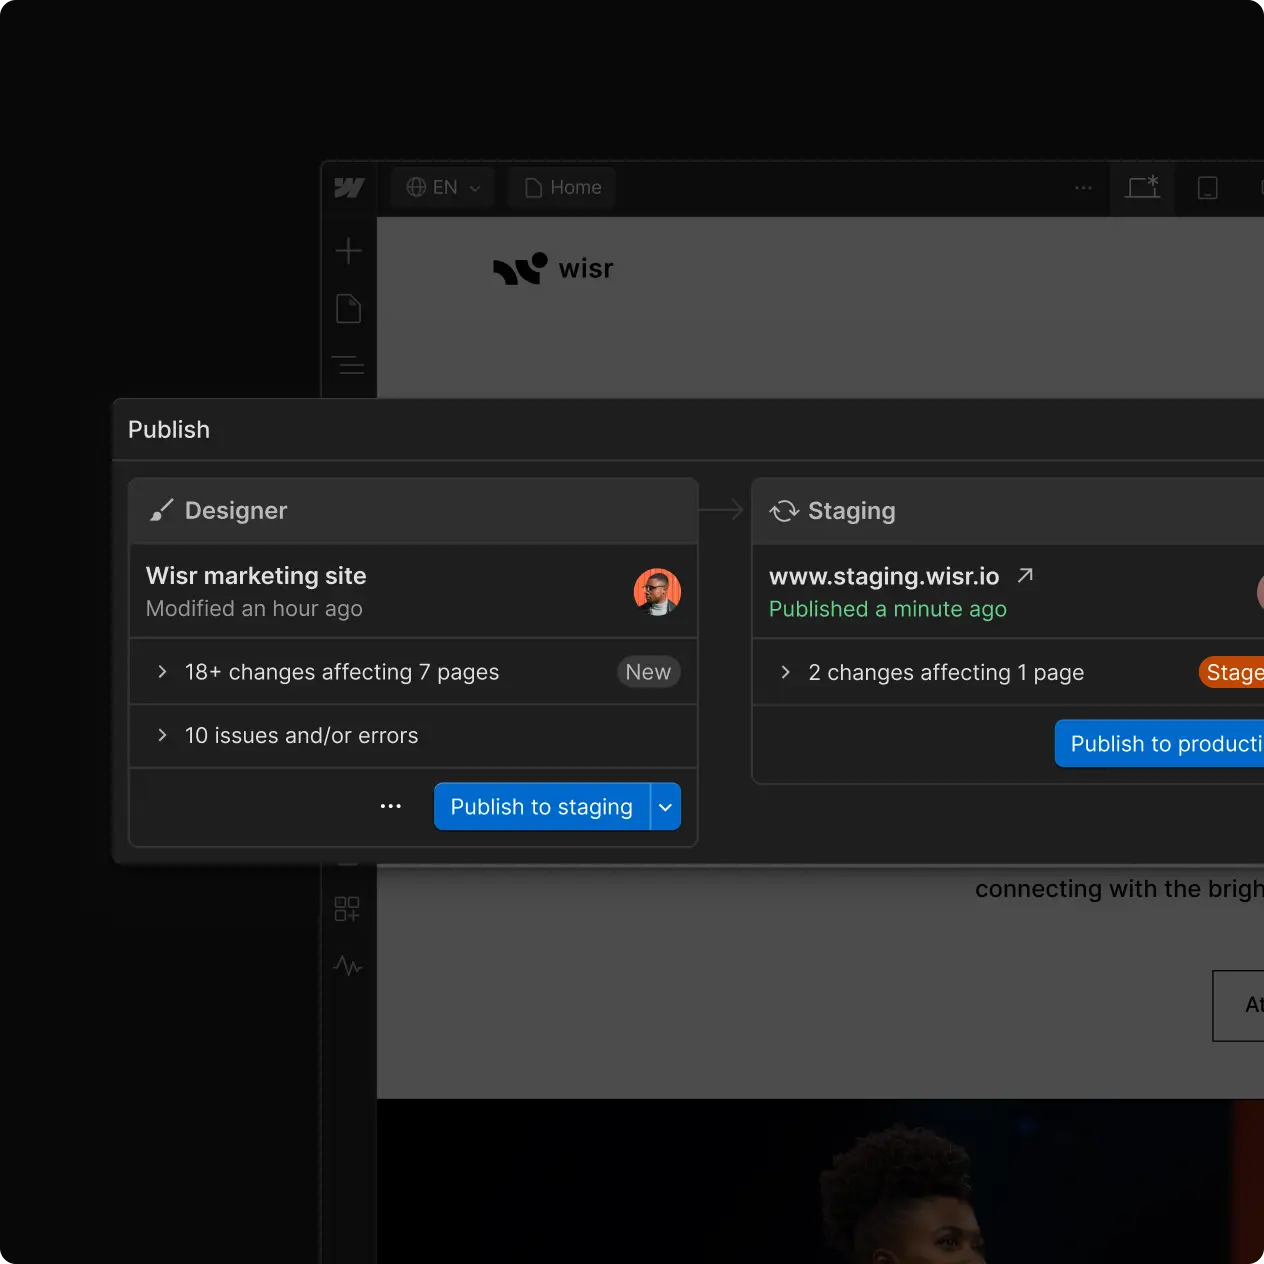This screenshot has height=1264, width=1264.
Task: Click the user avatar on Wisr marketing site
Action: pyautogui.click(x=657, y=592)
